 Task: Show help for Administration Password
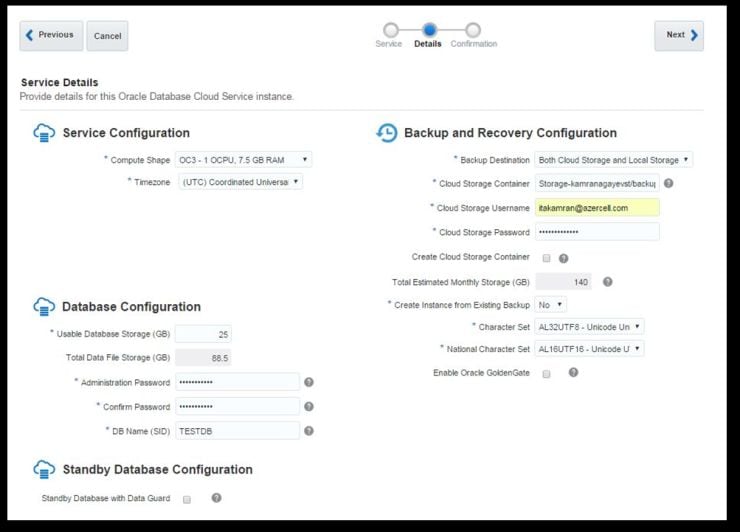[309, 382]
